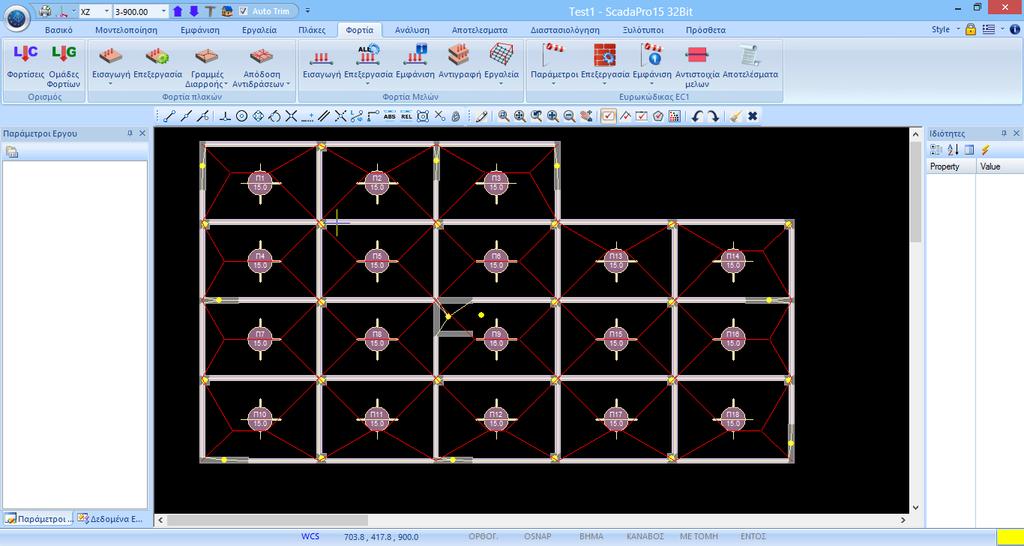Select the circle center snap icon
The width and height of the screenshot is (1024, 546).
(x=242, y=116)
